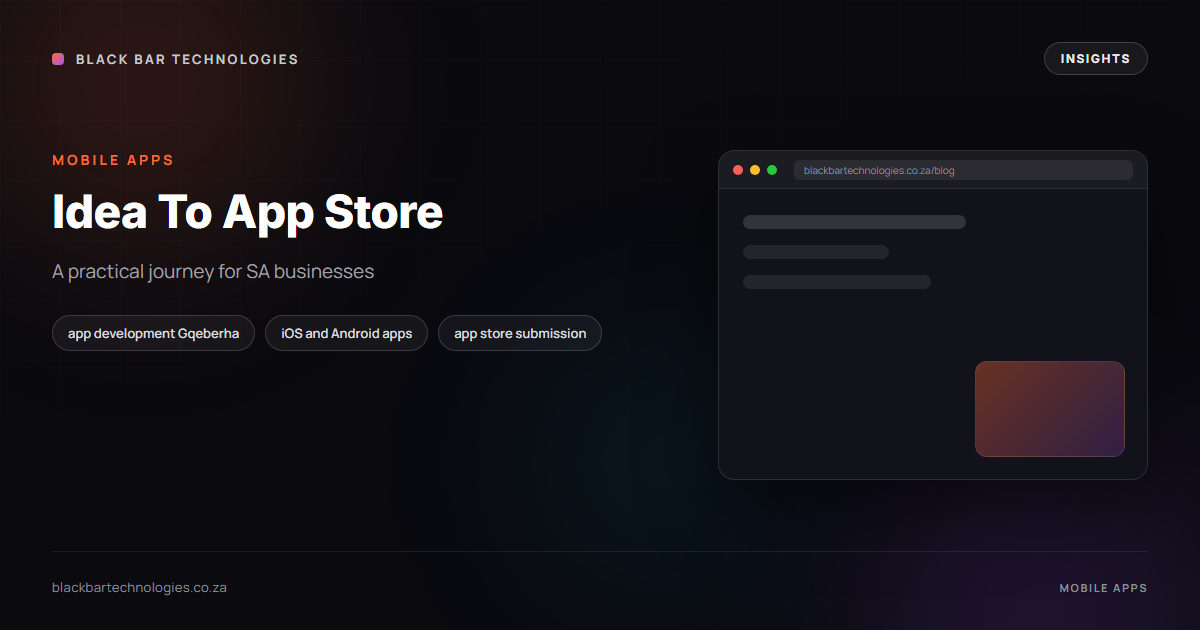Click the red dot in the mock browser
The image size is (1200, 630).
(738, 170)
